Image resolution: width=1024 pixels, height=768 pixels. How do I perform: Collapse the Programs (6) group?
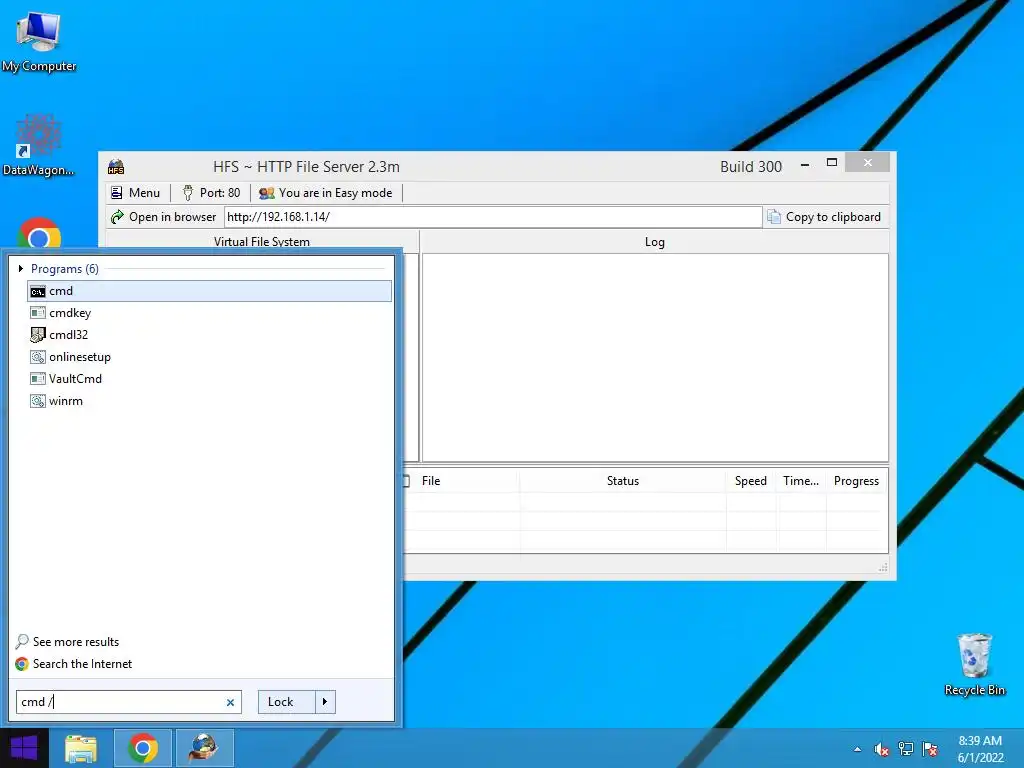tap(21, 268)
